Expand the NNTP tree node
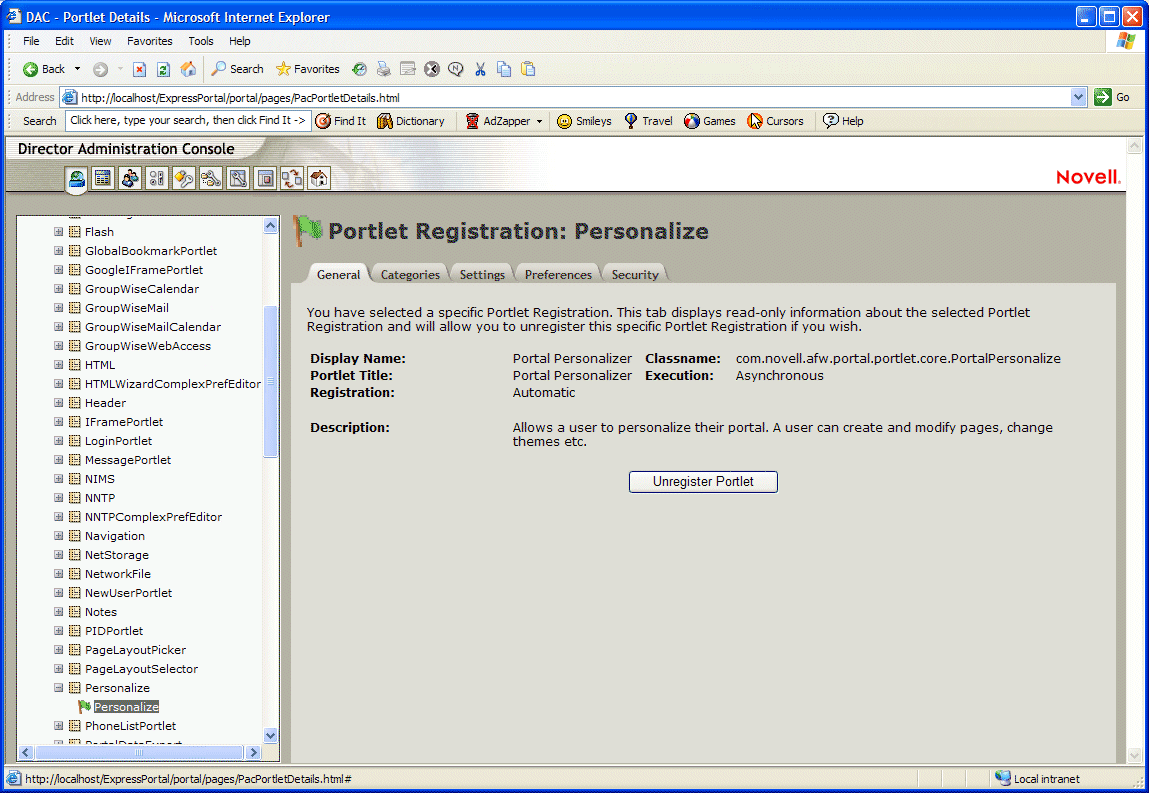 click(x=59, y=498)
